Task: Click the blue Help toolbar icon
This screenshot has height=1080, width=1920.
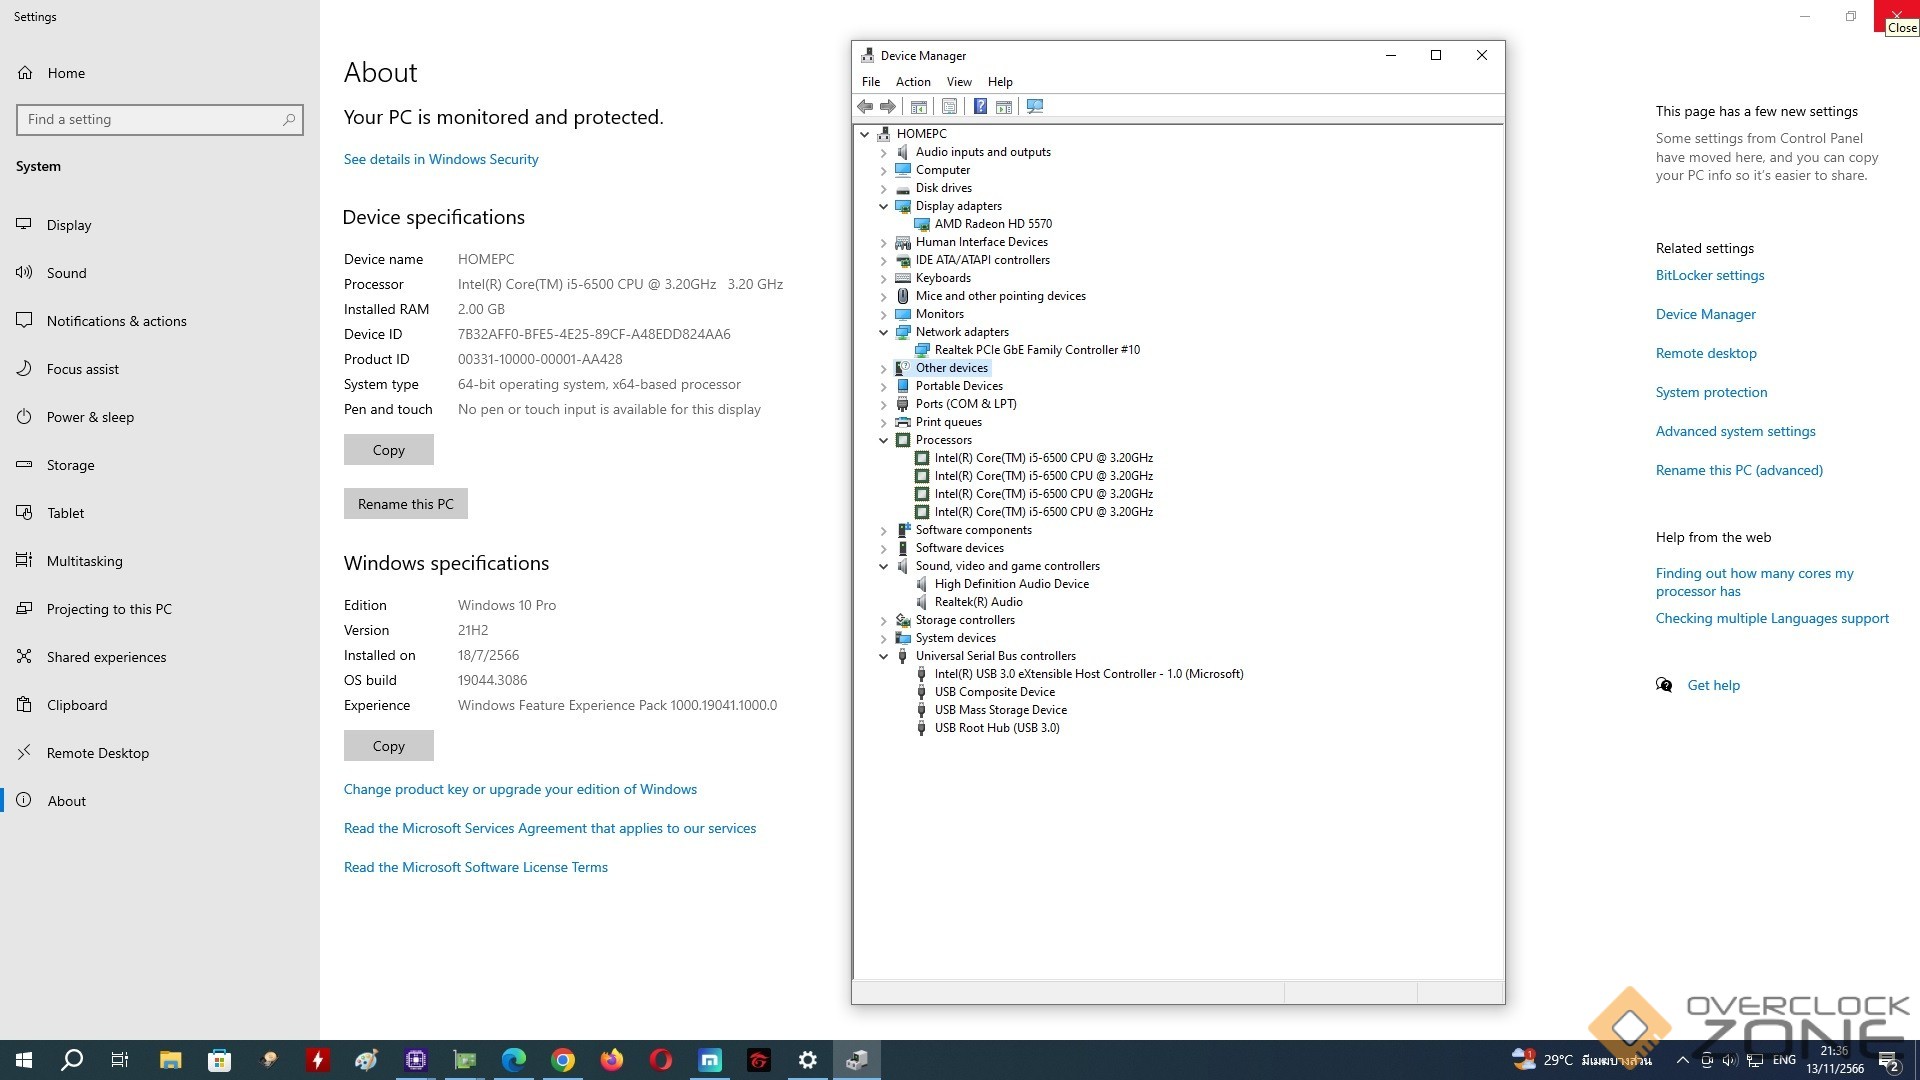Action: point(980,107)
